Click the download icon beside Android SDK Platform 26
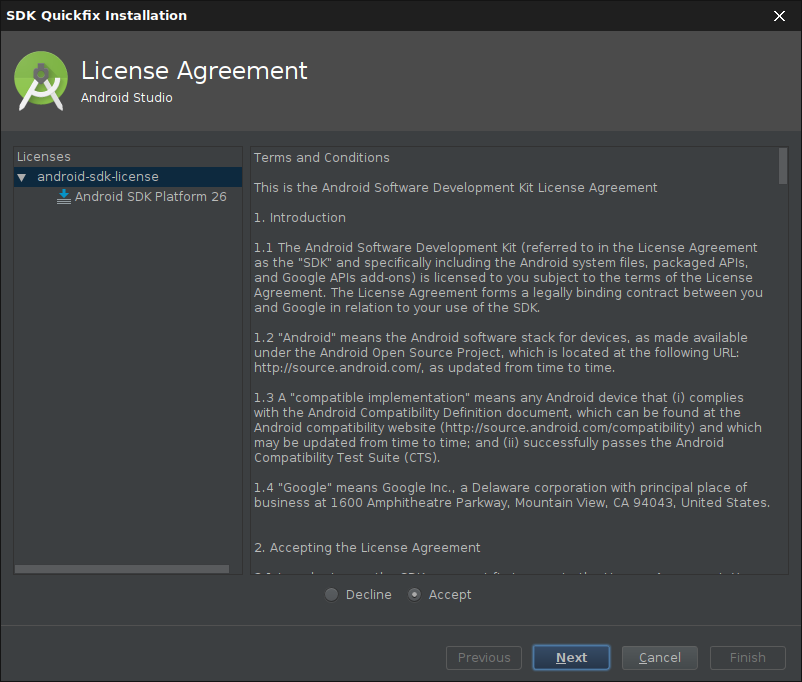Image resolution: width=802 pixels, height=682 pixels. coord(64,197)
